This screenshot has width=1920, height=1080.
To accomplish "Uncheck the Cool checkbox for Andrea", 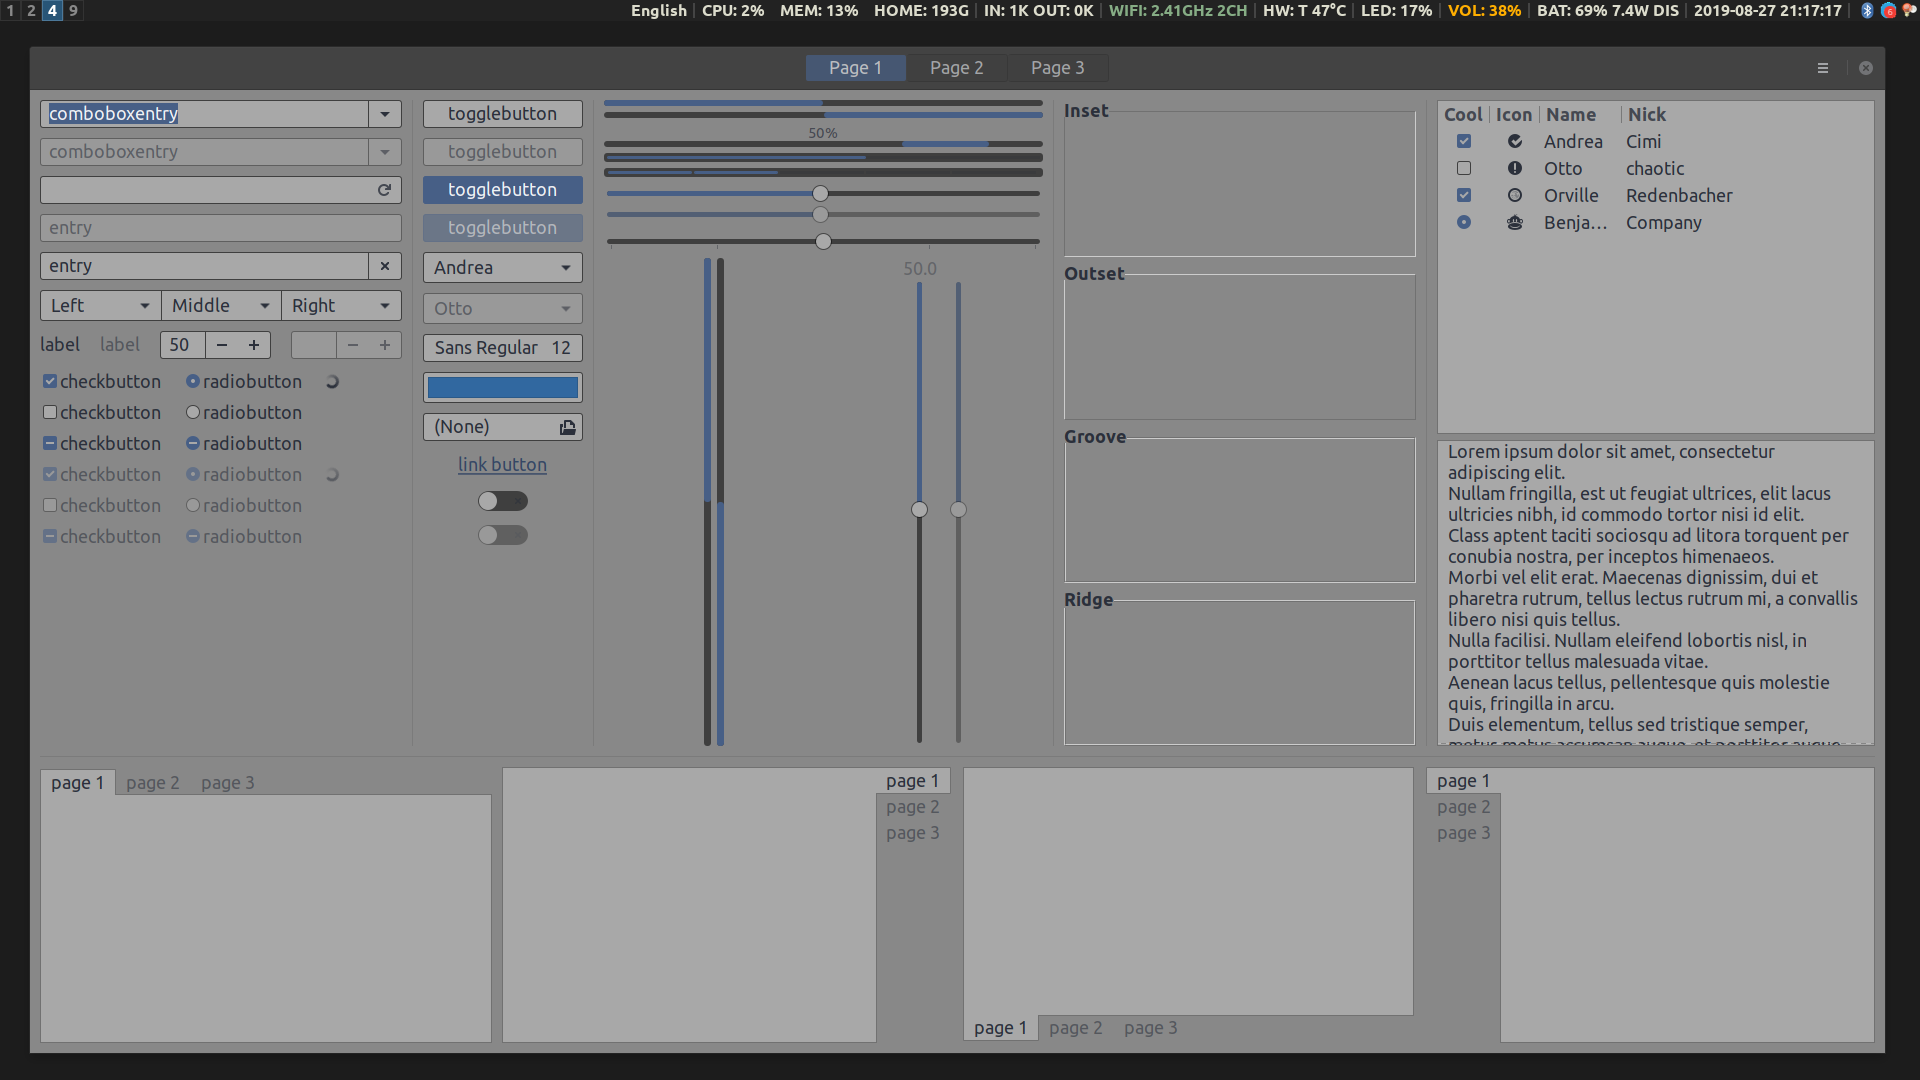I will 1464,142.
